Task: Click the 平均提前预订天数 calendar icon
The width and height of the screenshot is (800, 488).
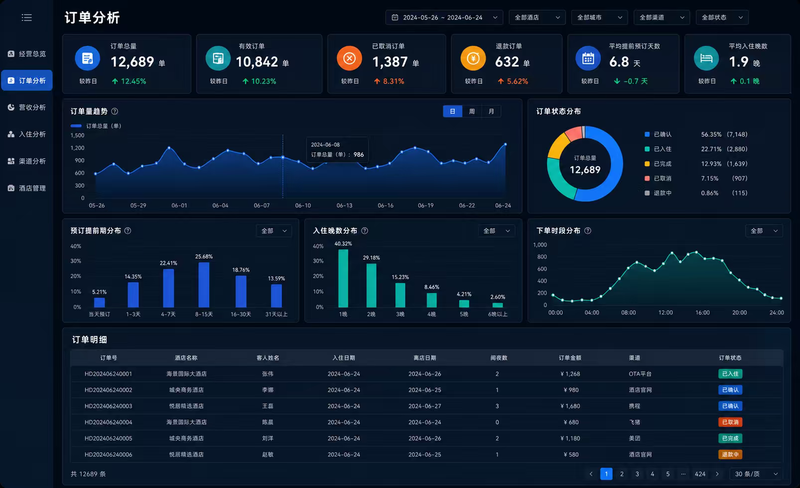Action: pos(588,58)
